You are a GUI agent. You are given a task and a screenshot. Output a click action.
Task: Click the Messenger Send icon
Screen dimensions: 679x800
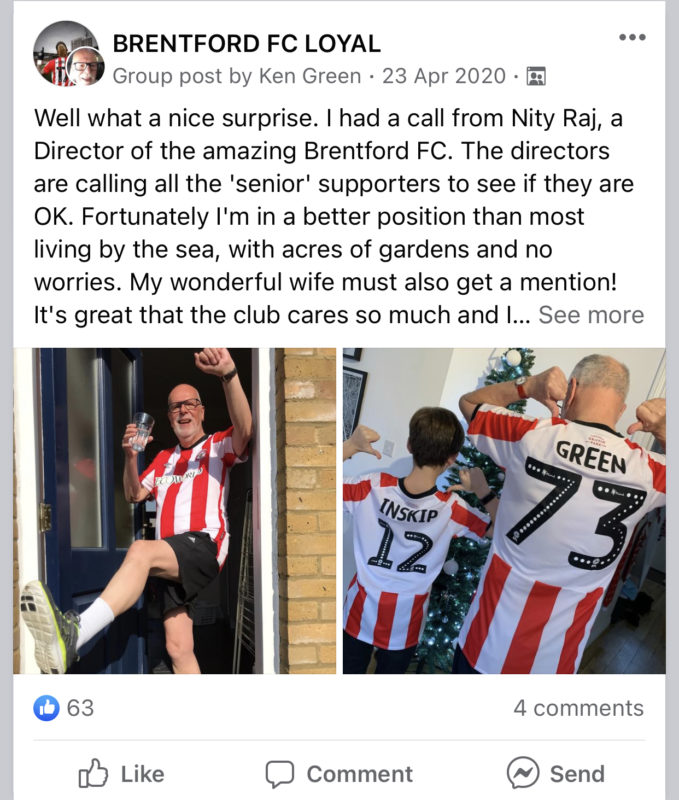(523, 773)
